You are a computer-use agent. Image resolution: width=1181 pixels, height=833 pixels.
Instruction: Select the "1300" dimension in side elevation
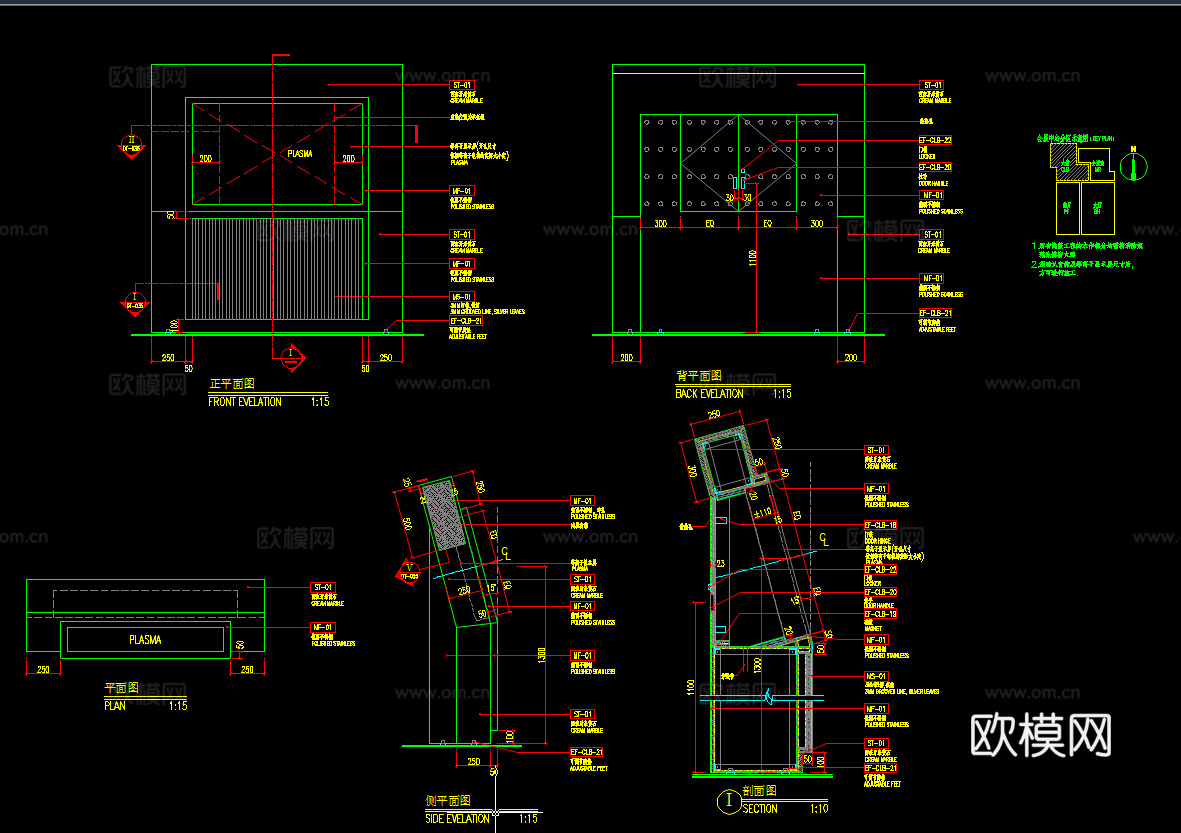pos(541,654)
